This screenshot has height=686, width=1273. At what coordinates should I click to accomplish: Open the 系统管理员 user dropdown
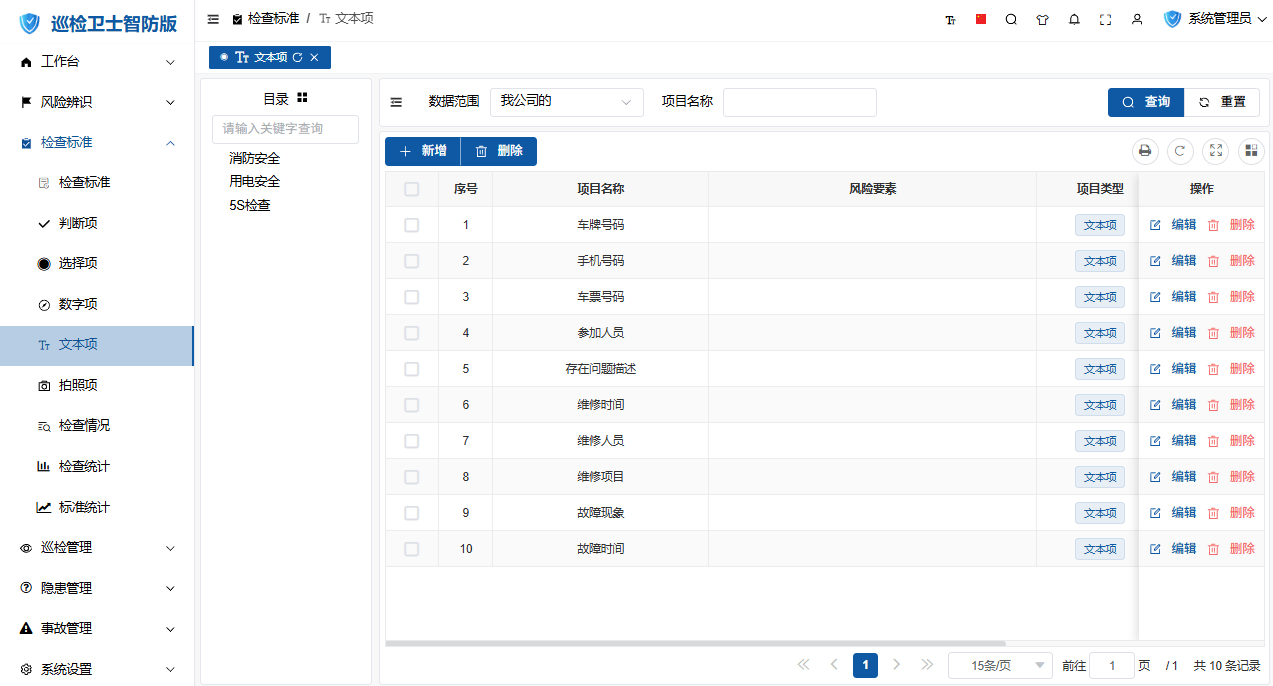point(1216,19)
